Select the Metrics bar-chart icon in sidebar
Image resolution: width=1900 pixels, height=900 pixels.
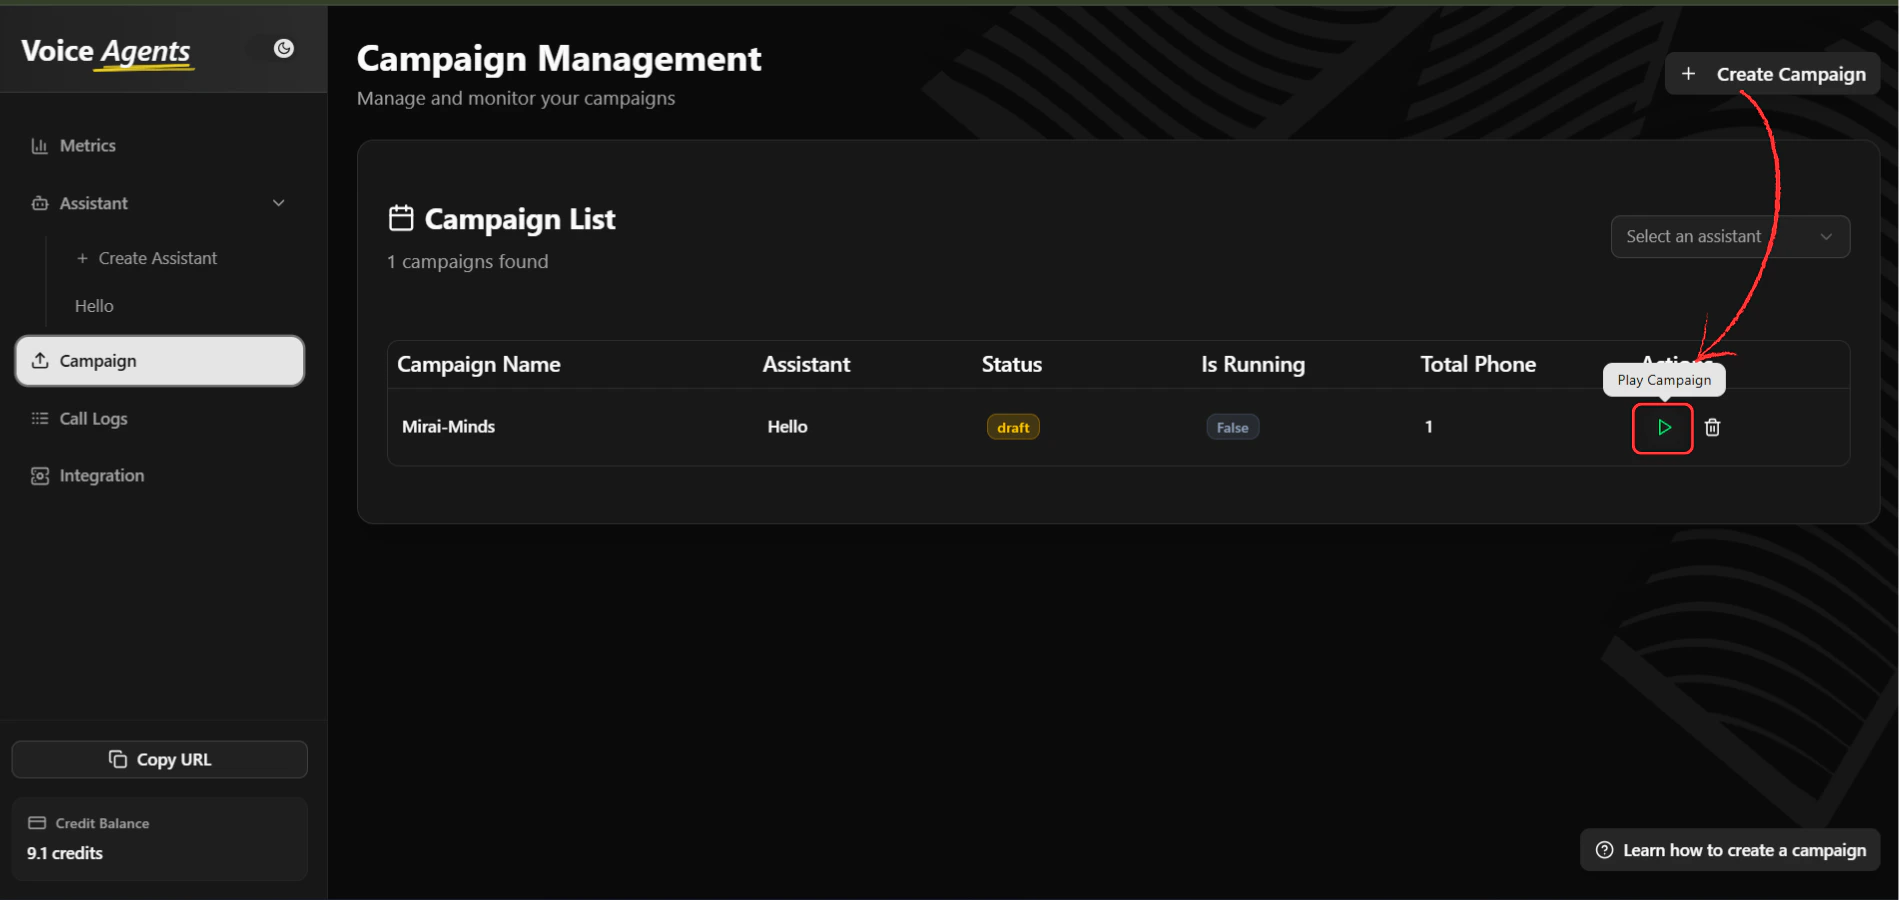click(39, 145)
